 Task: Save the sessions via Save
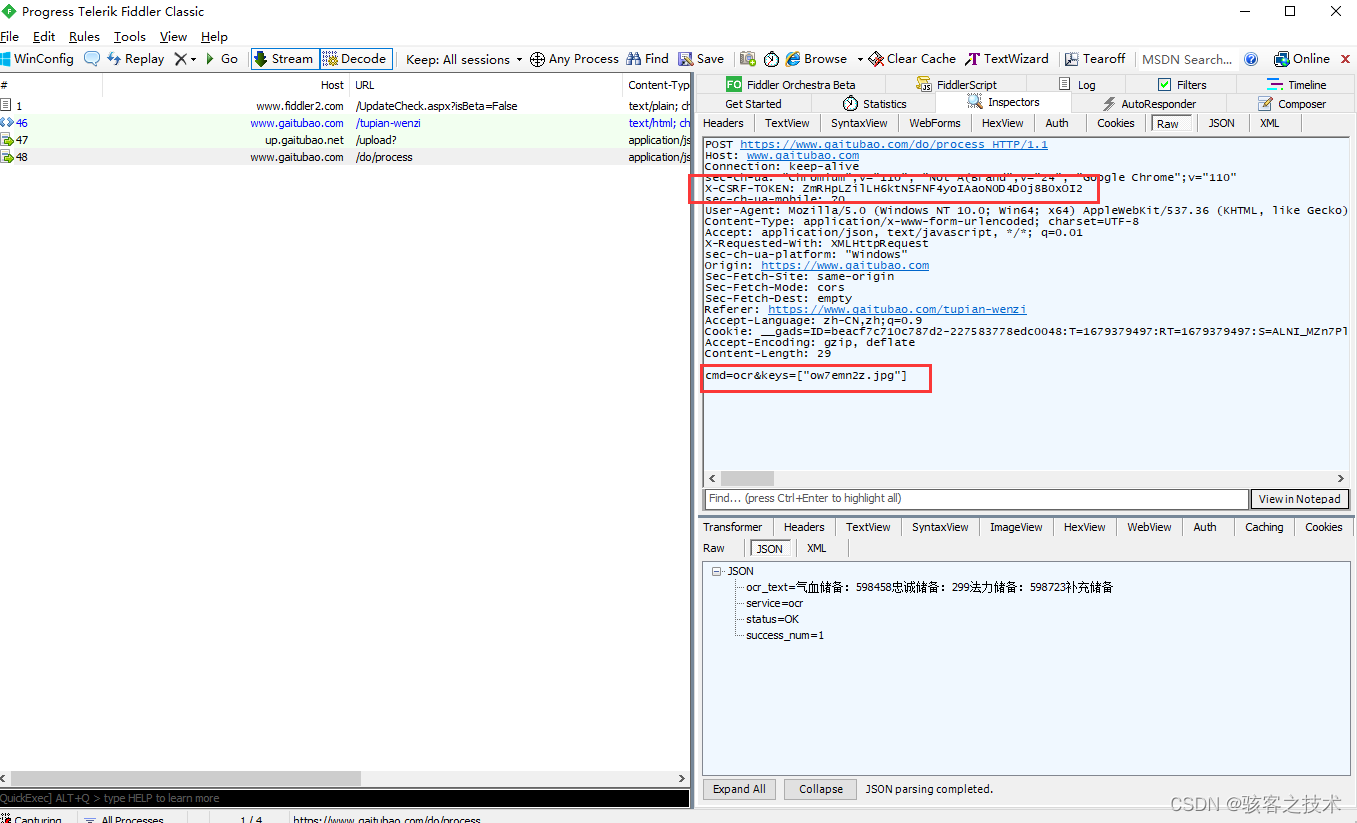[701, 59]
